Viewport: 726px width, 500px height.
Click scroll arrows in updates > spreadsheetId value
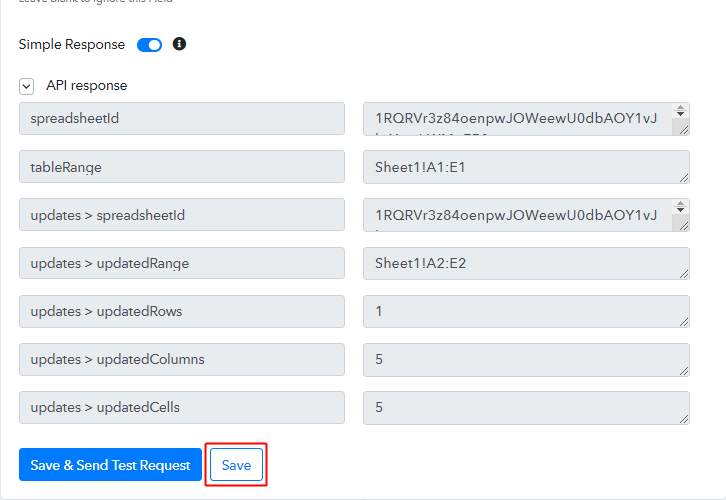click(x=680, y=207)
